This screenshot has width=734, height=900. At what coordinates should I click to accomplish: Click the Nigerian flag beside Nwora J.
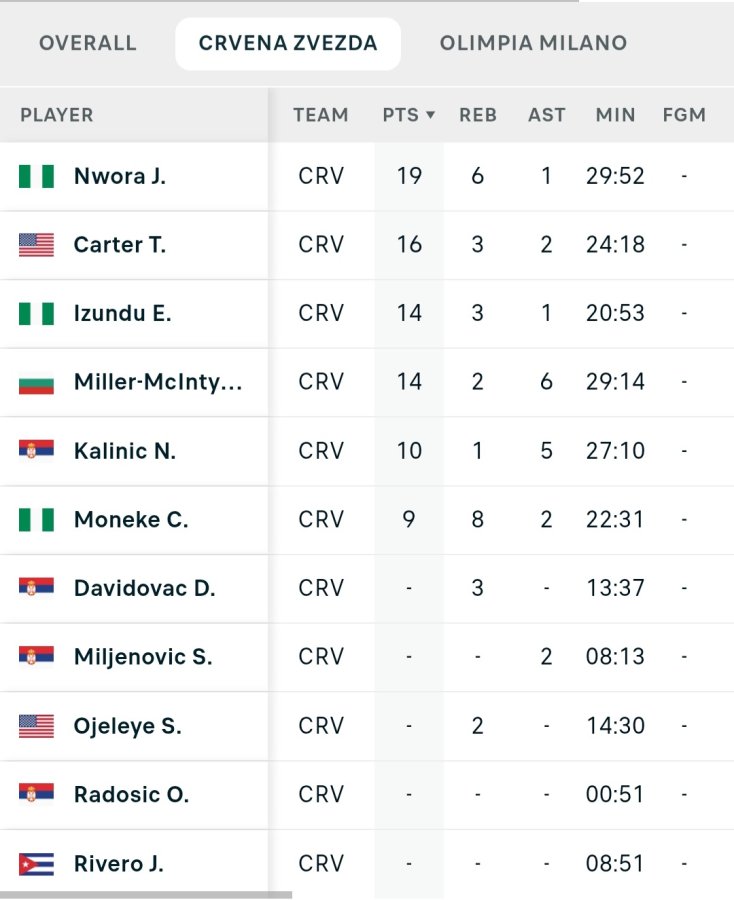(36, 176)
